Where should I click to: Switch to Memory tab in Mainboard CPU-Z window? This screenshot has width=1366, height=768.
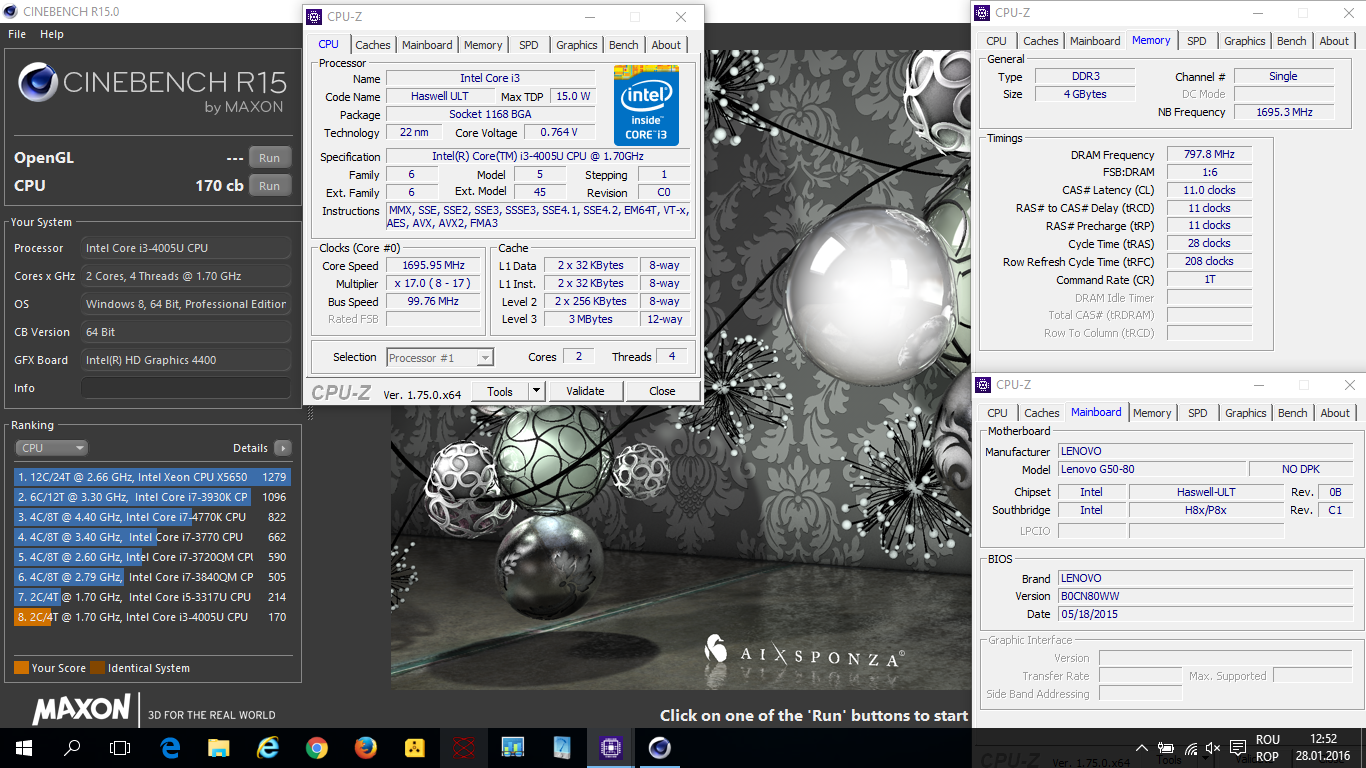(1152, 413)
